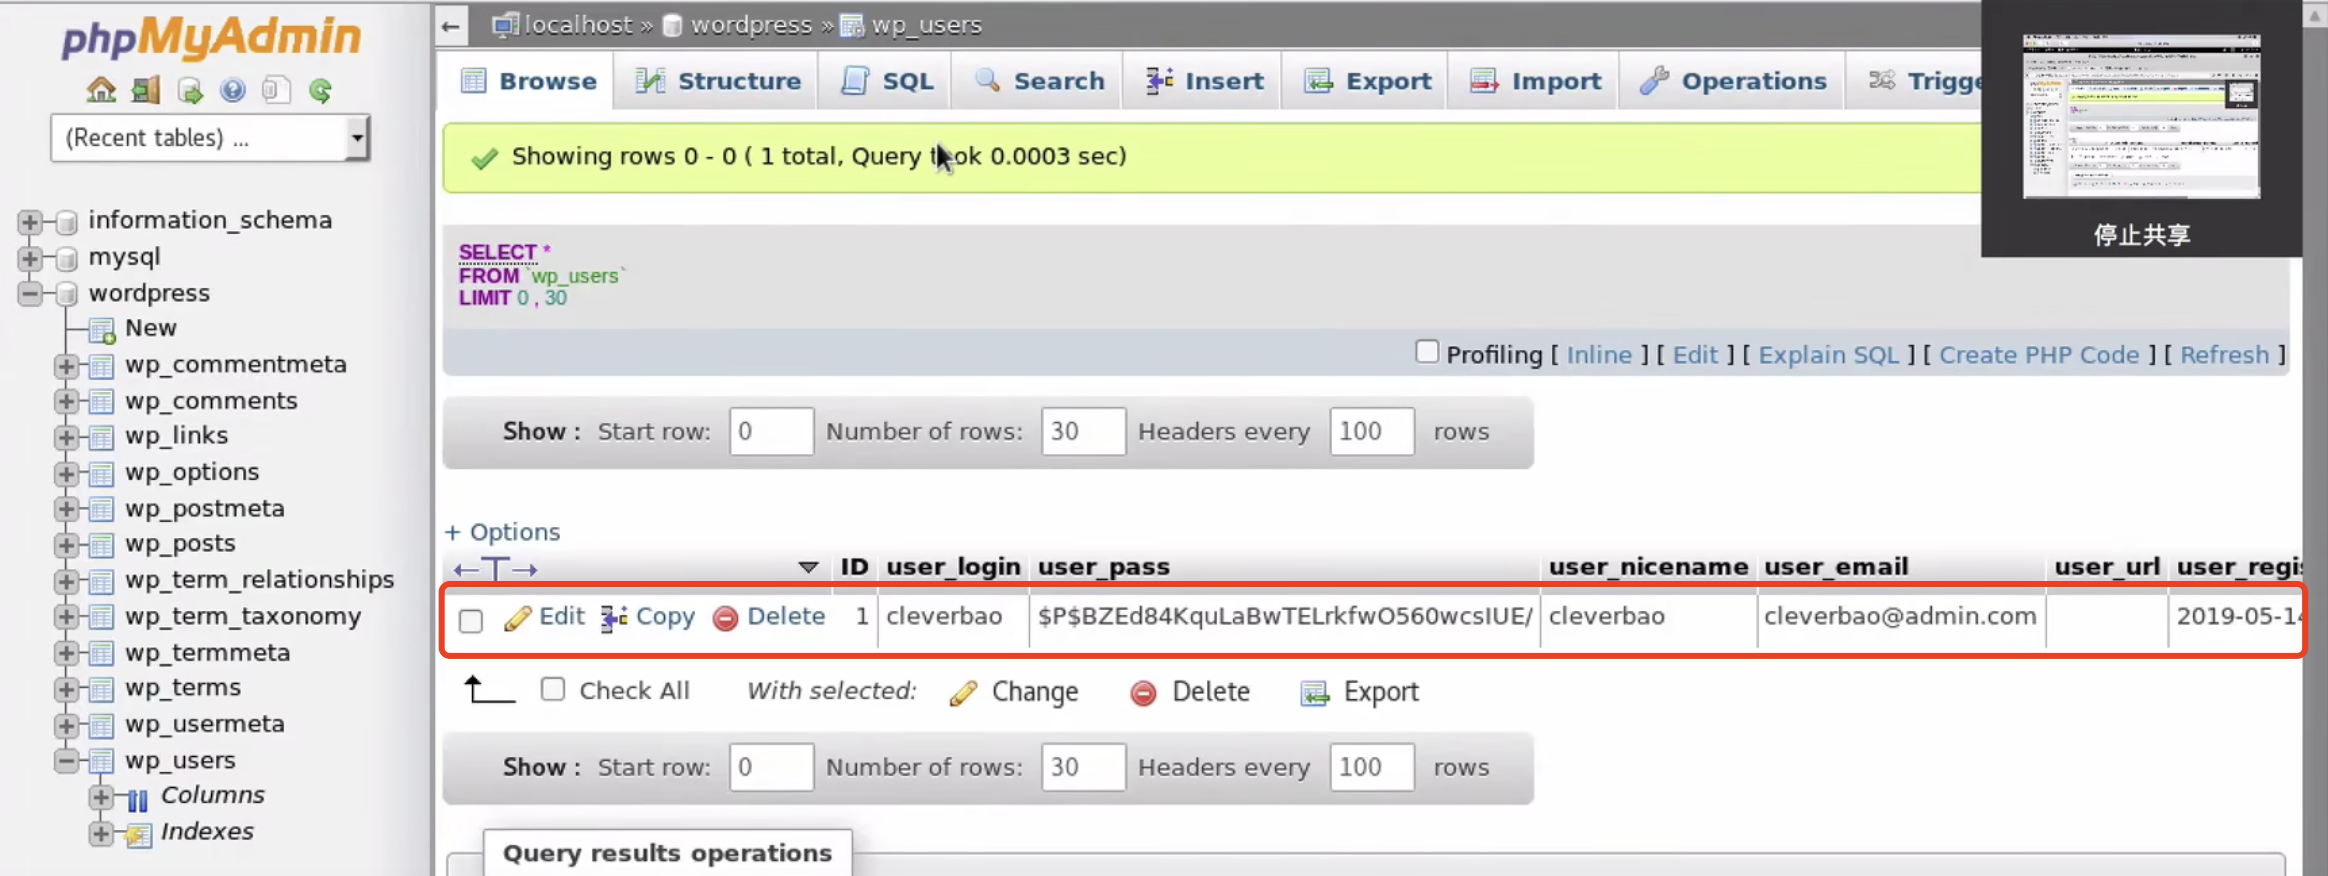The width and height of the screenshot is (2328, 876).
Task: Click the Edit query link beside Inline
Action: pos(1695,355)
